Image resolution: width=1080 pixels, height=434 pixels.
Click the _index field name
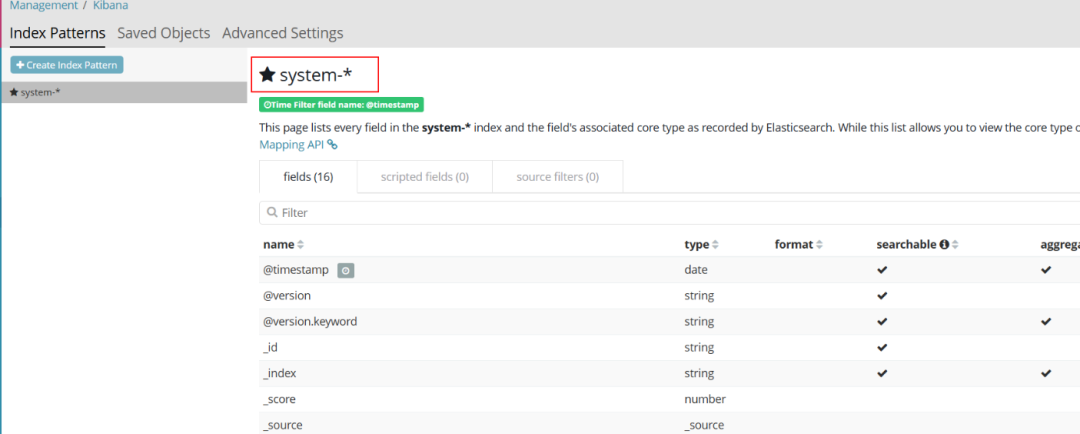[280, 373]
